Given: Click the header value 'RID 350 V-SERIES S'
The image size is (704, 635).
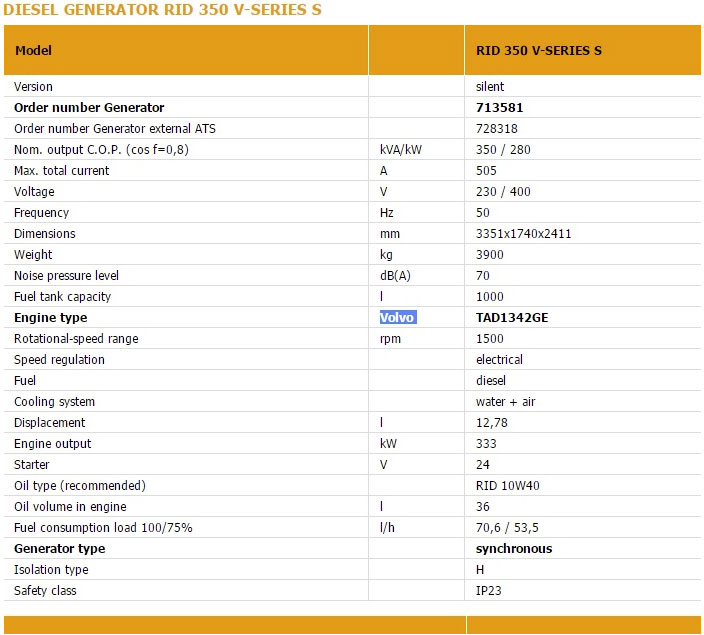Looking at the screenshot, I should pos(539,50).
